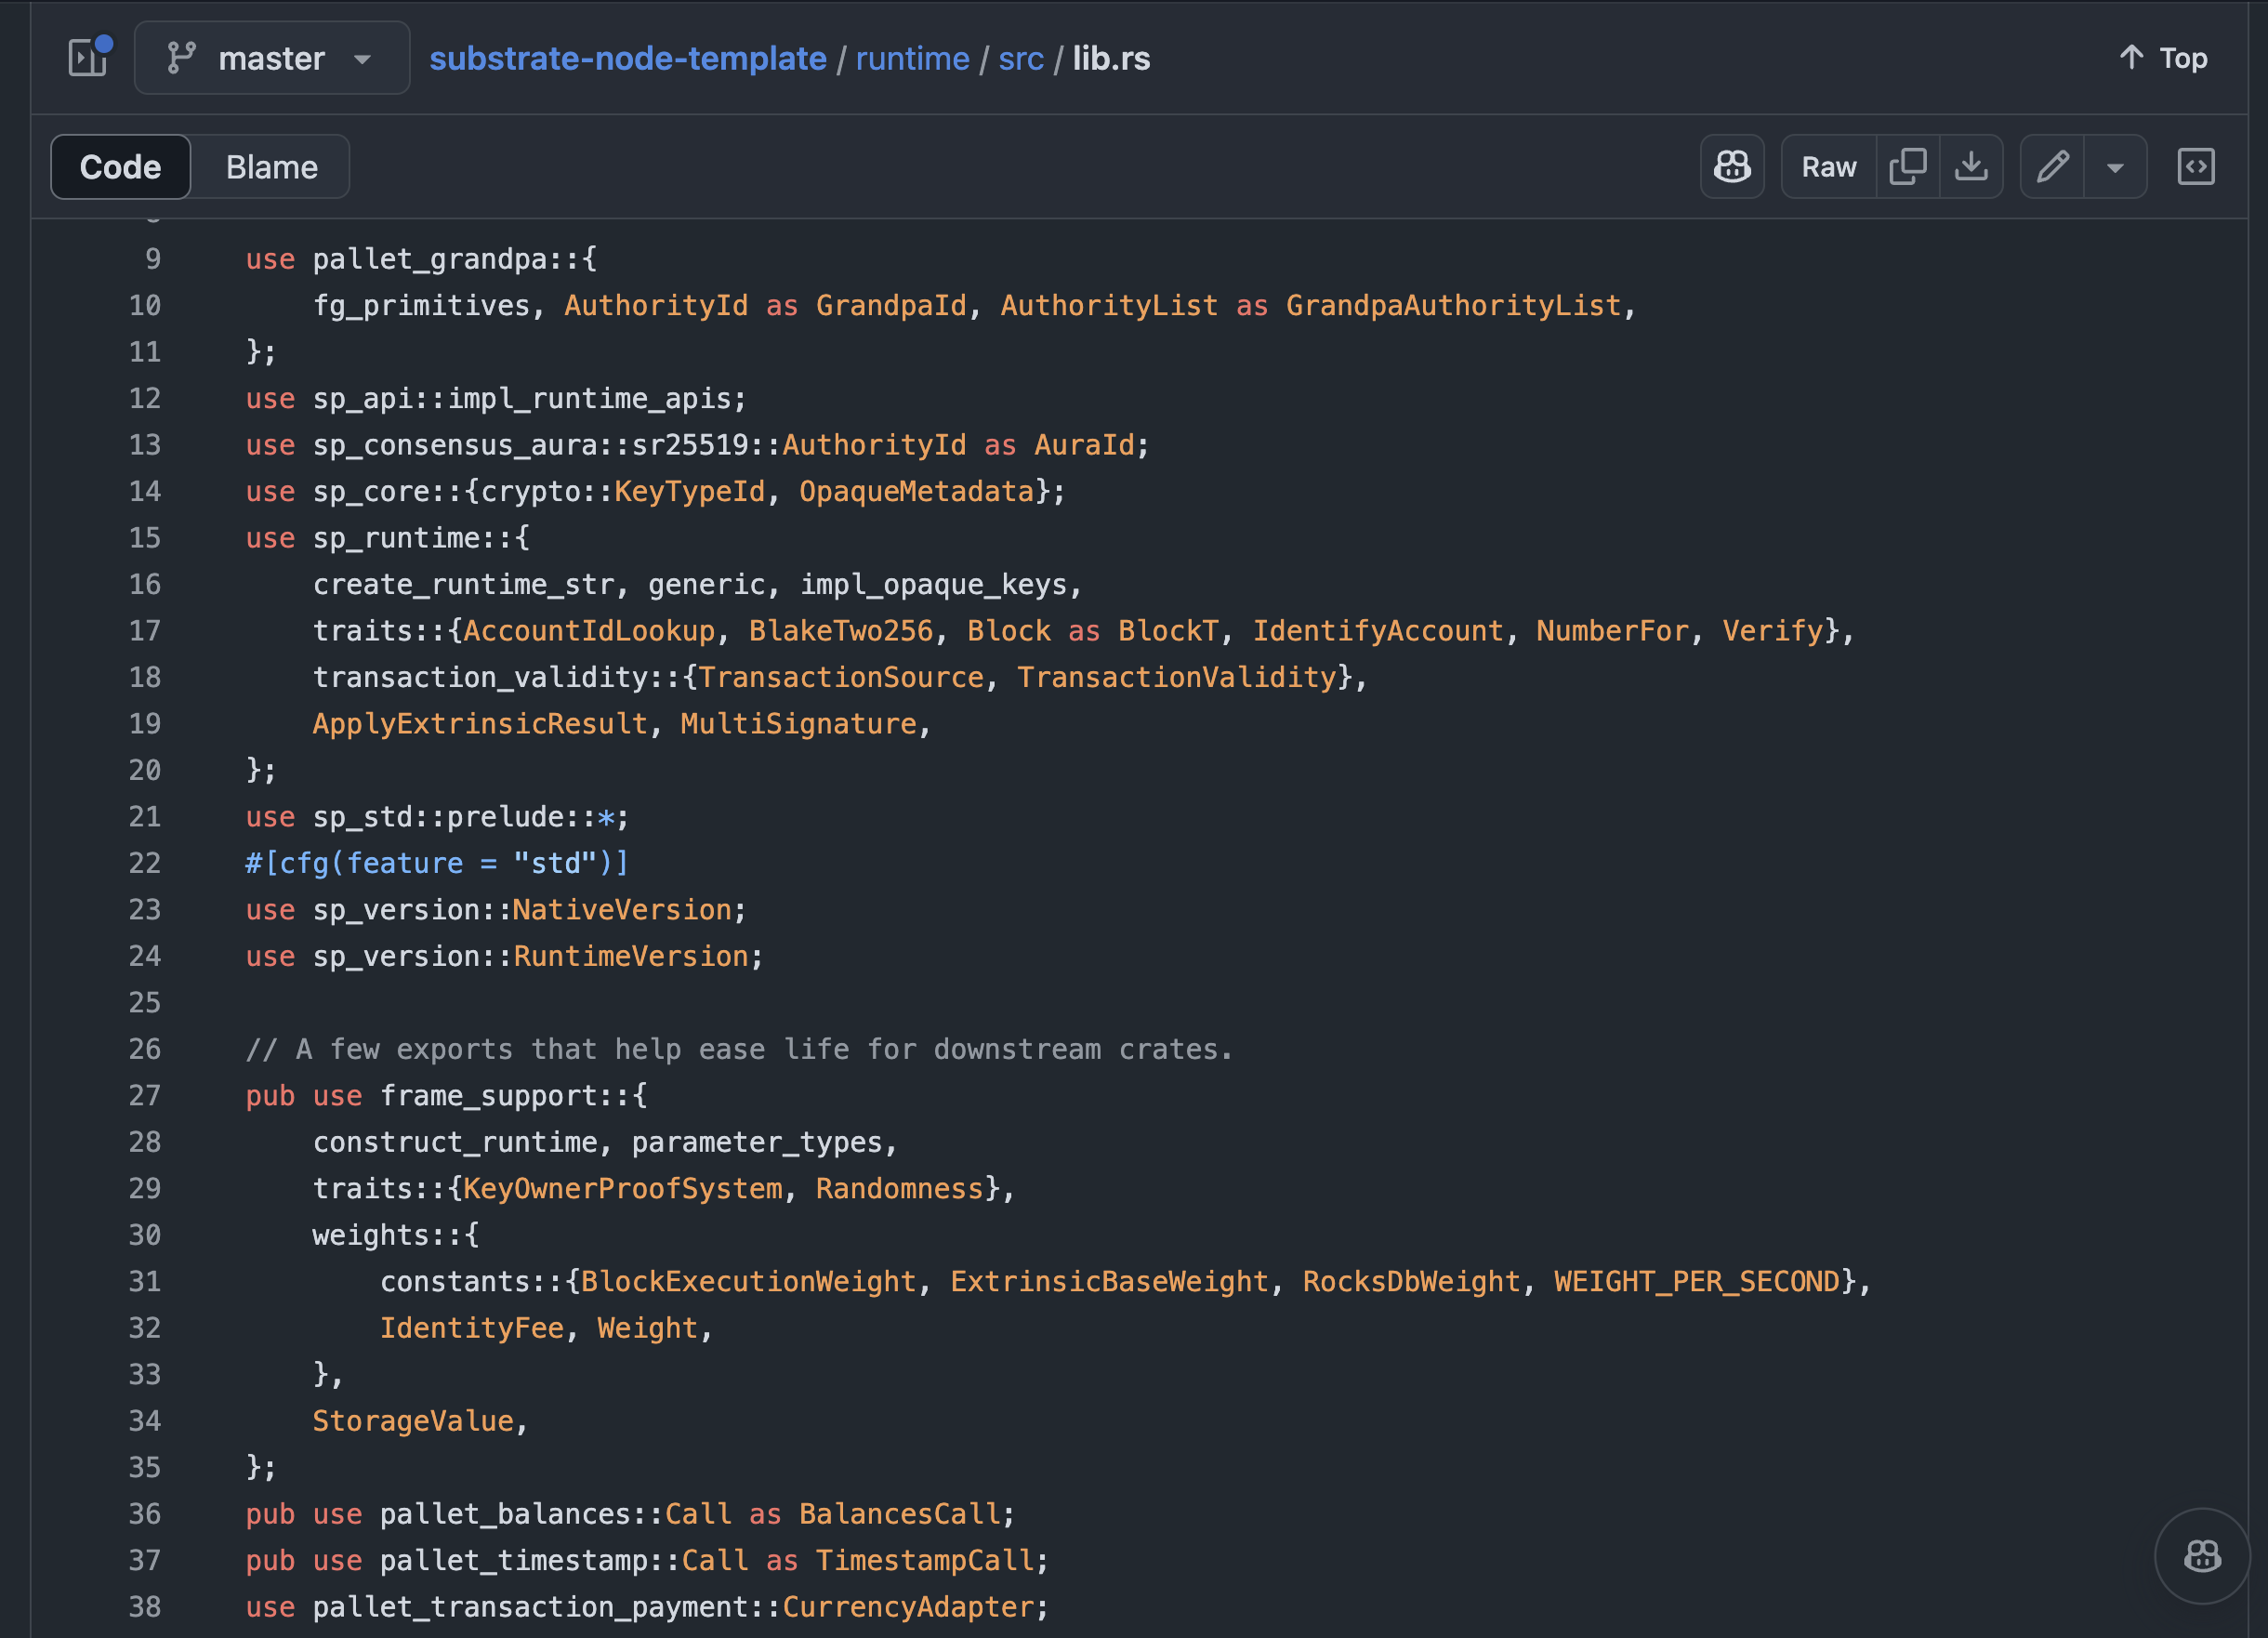This screenshot has width=2268, height=1638.
Task: Click OpaqueMetadata on line 14
Action: pyautogui.click(x=916, y=492)
